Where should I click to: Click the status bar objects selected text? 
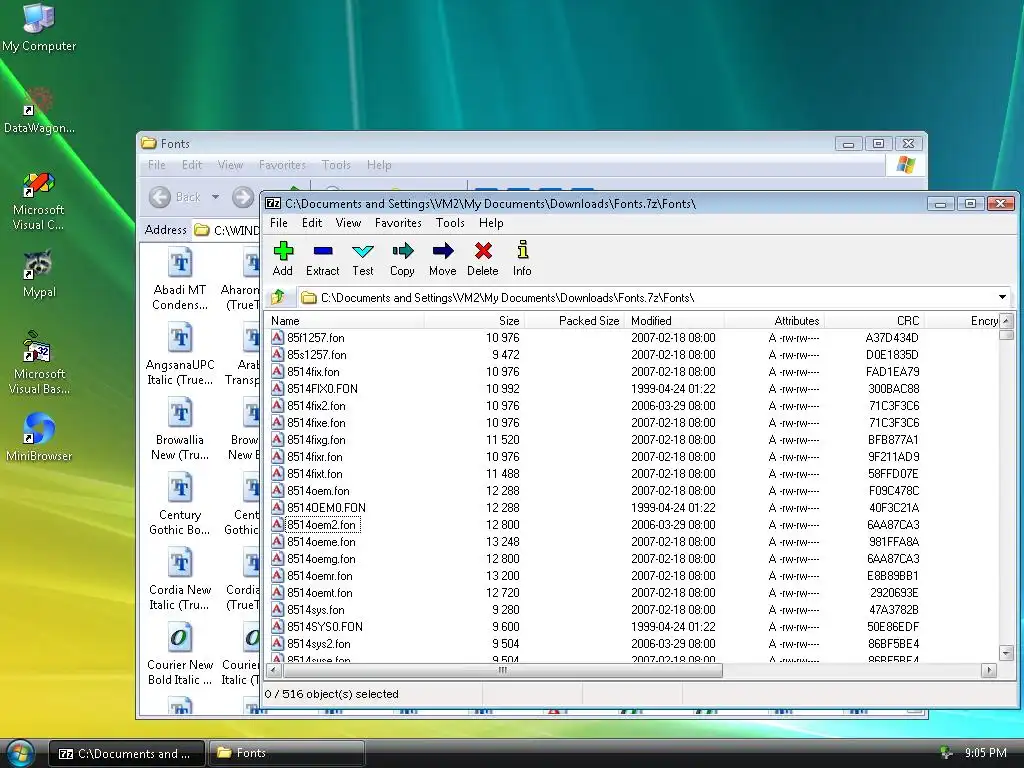[332, 694]
